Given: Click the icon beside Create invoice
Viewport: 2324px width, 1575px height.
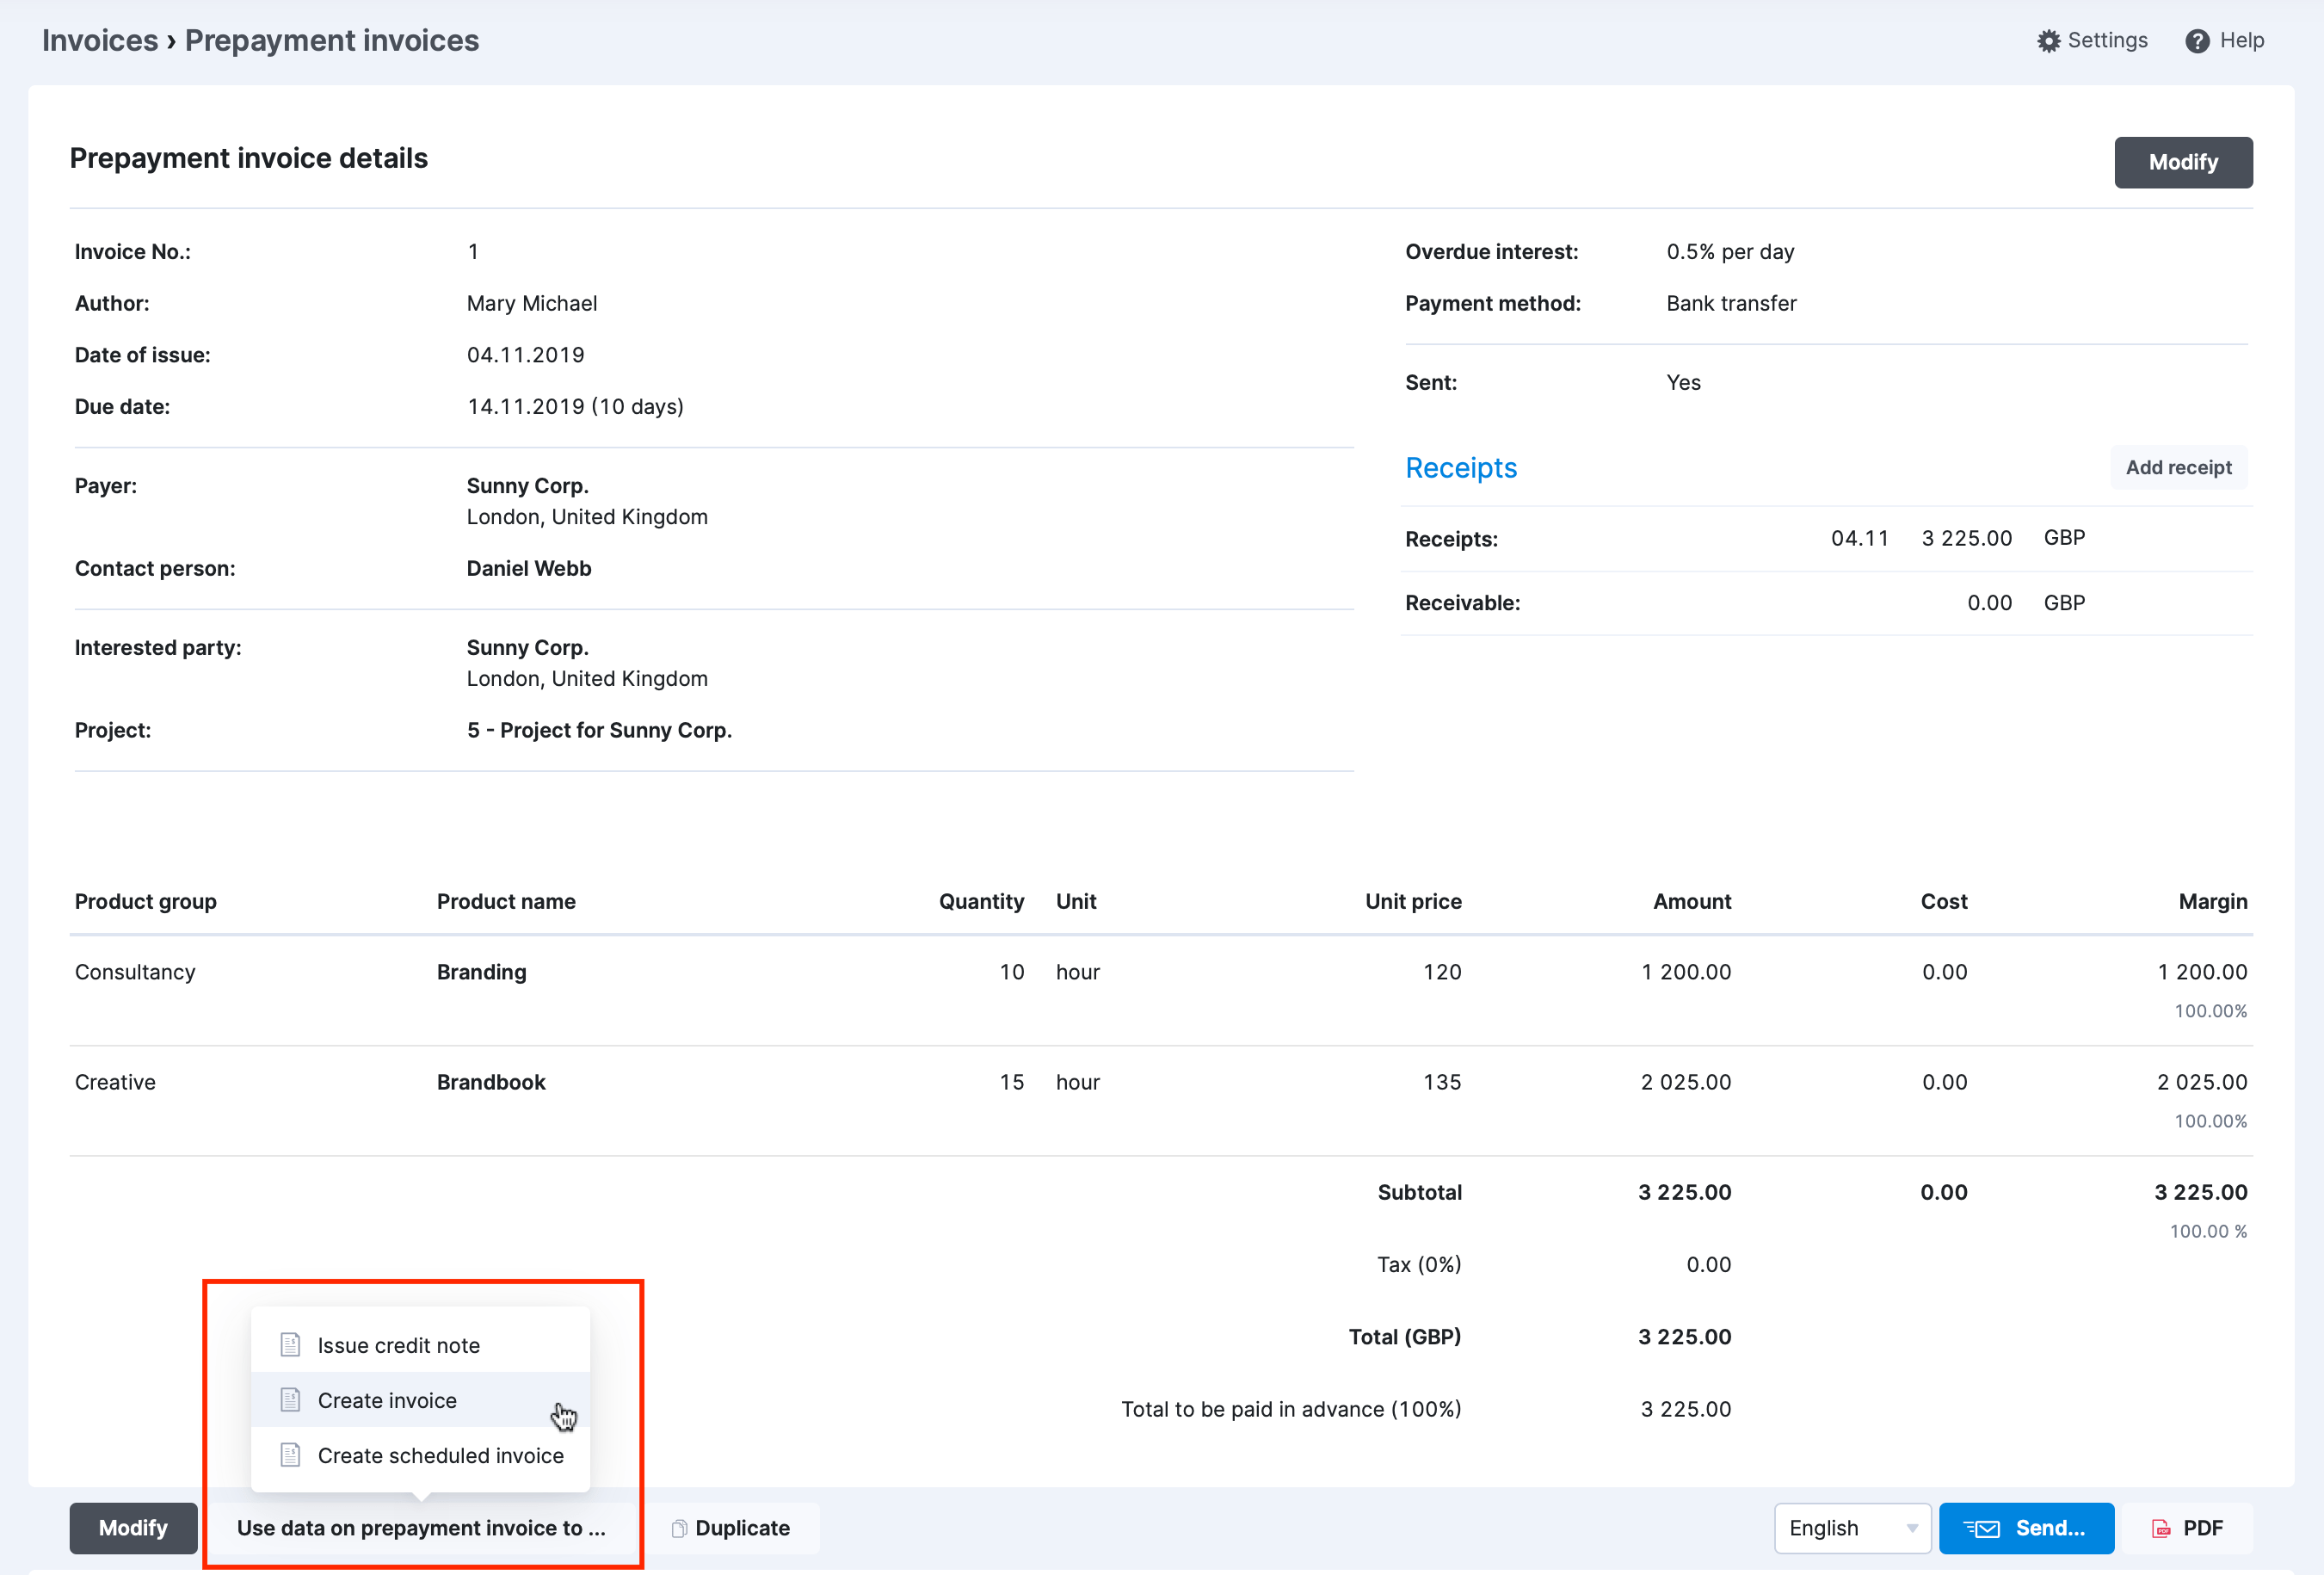Looking at the screenshot, I should 290,1400.
